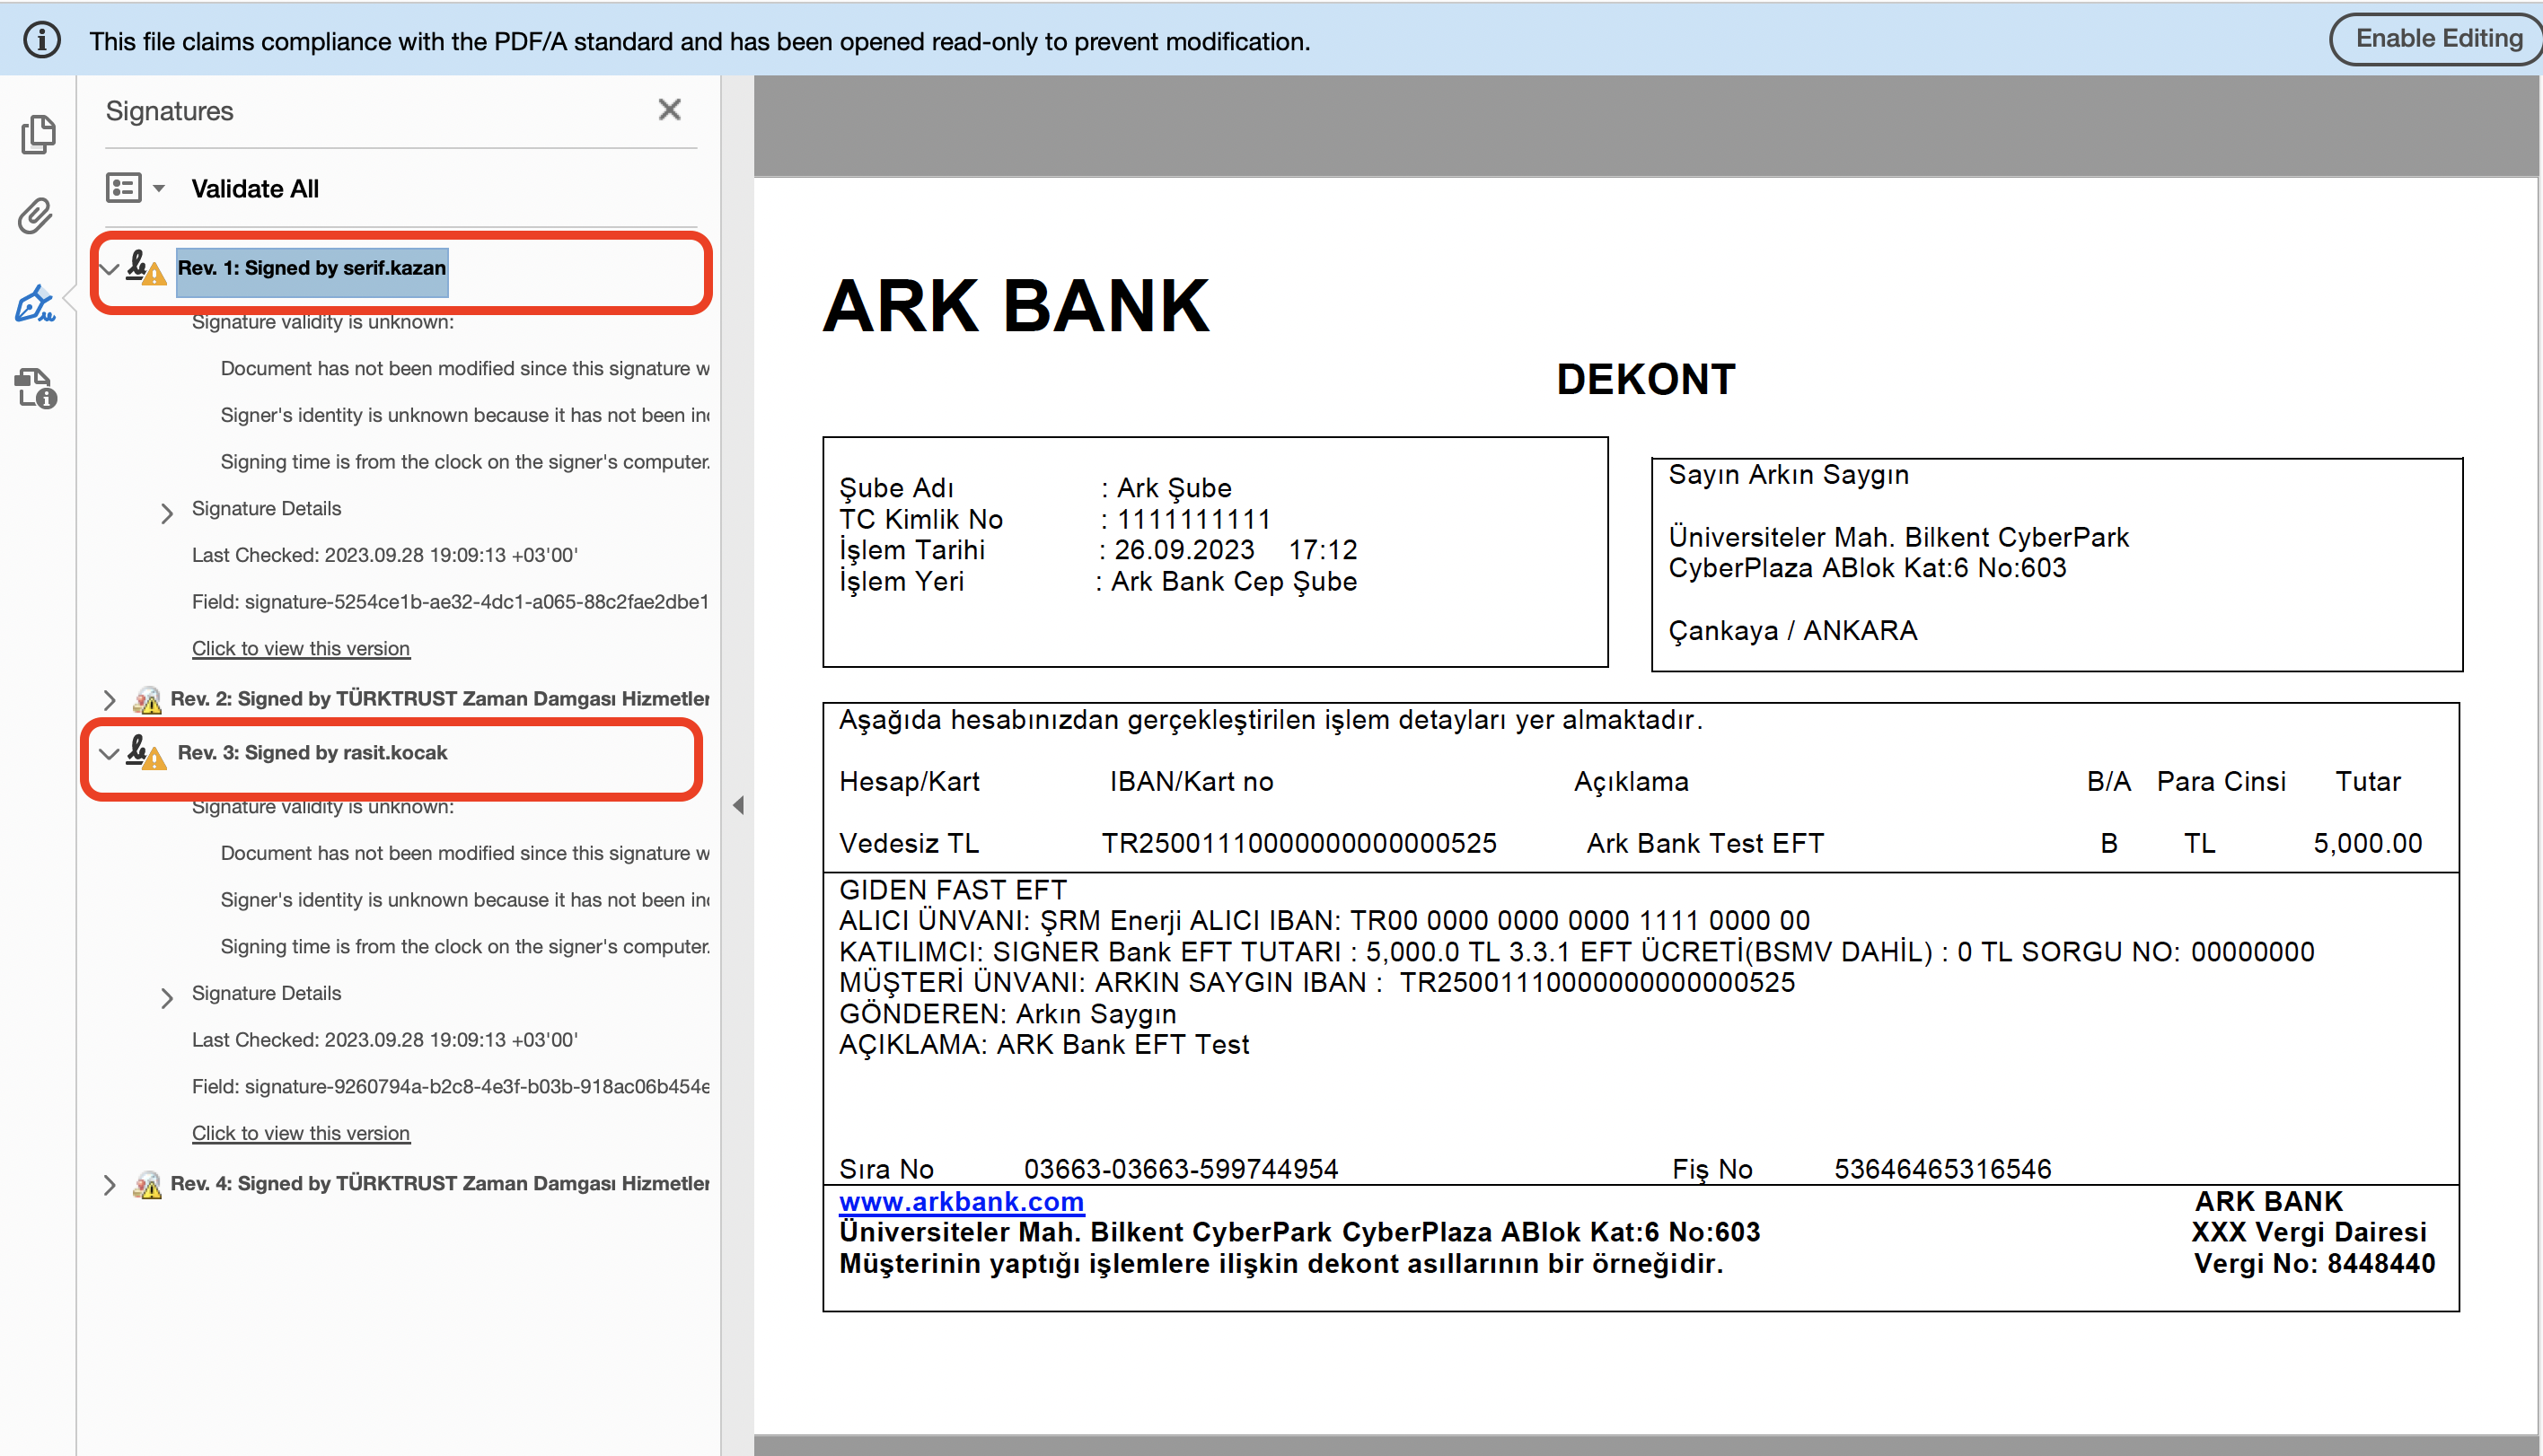
Task: Click the İşlem Tarihi date 26.09.2023
Action: click(x=1184, y=550)
